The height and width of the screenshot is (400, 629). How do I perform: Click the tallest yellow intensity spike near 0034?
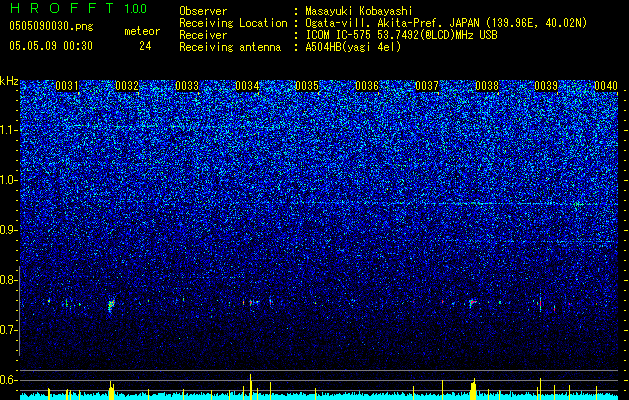point(250,386)
